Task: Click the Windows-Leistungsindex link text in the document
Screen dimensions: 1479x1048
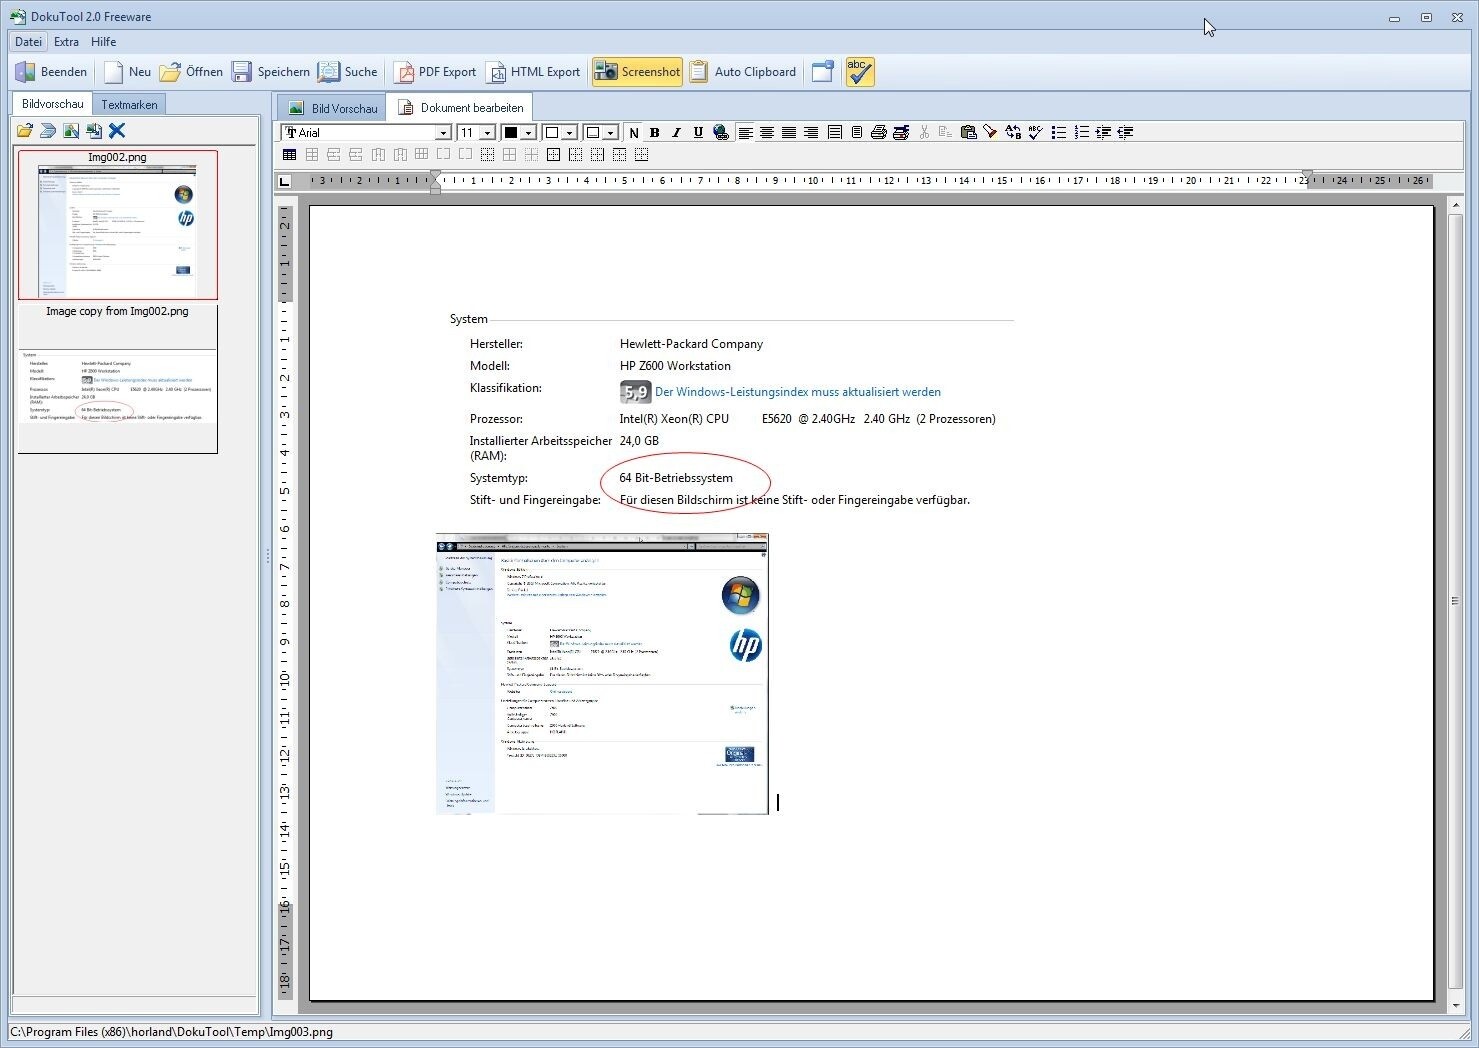Action: click(798, 392)
